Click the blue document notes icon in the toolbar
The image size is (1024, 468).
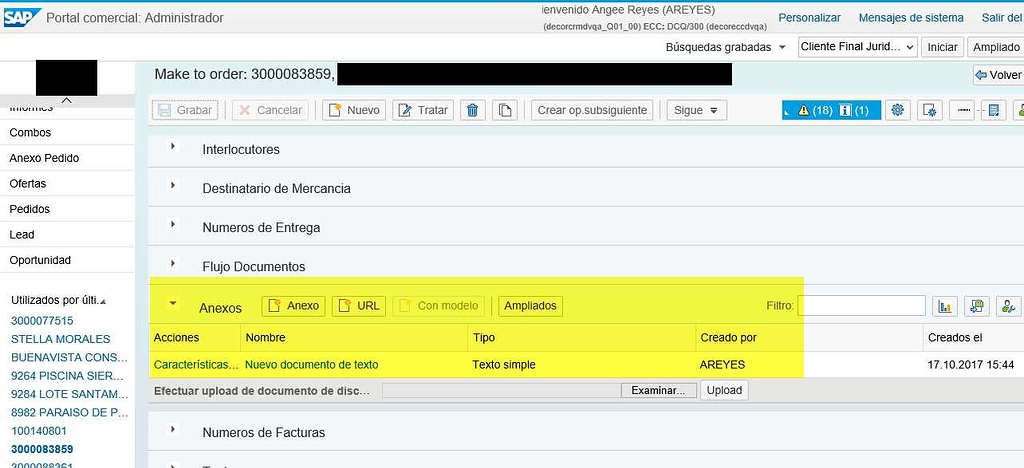[993, 110]
